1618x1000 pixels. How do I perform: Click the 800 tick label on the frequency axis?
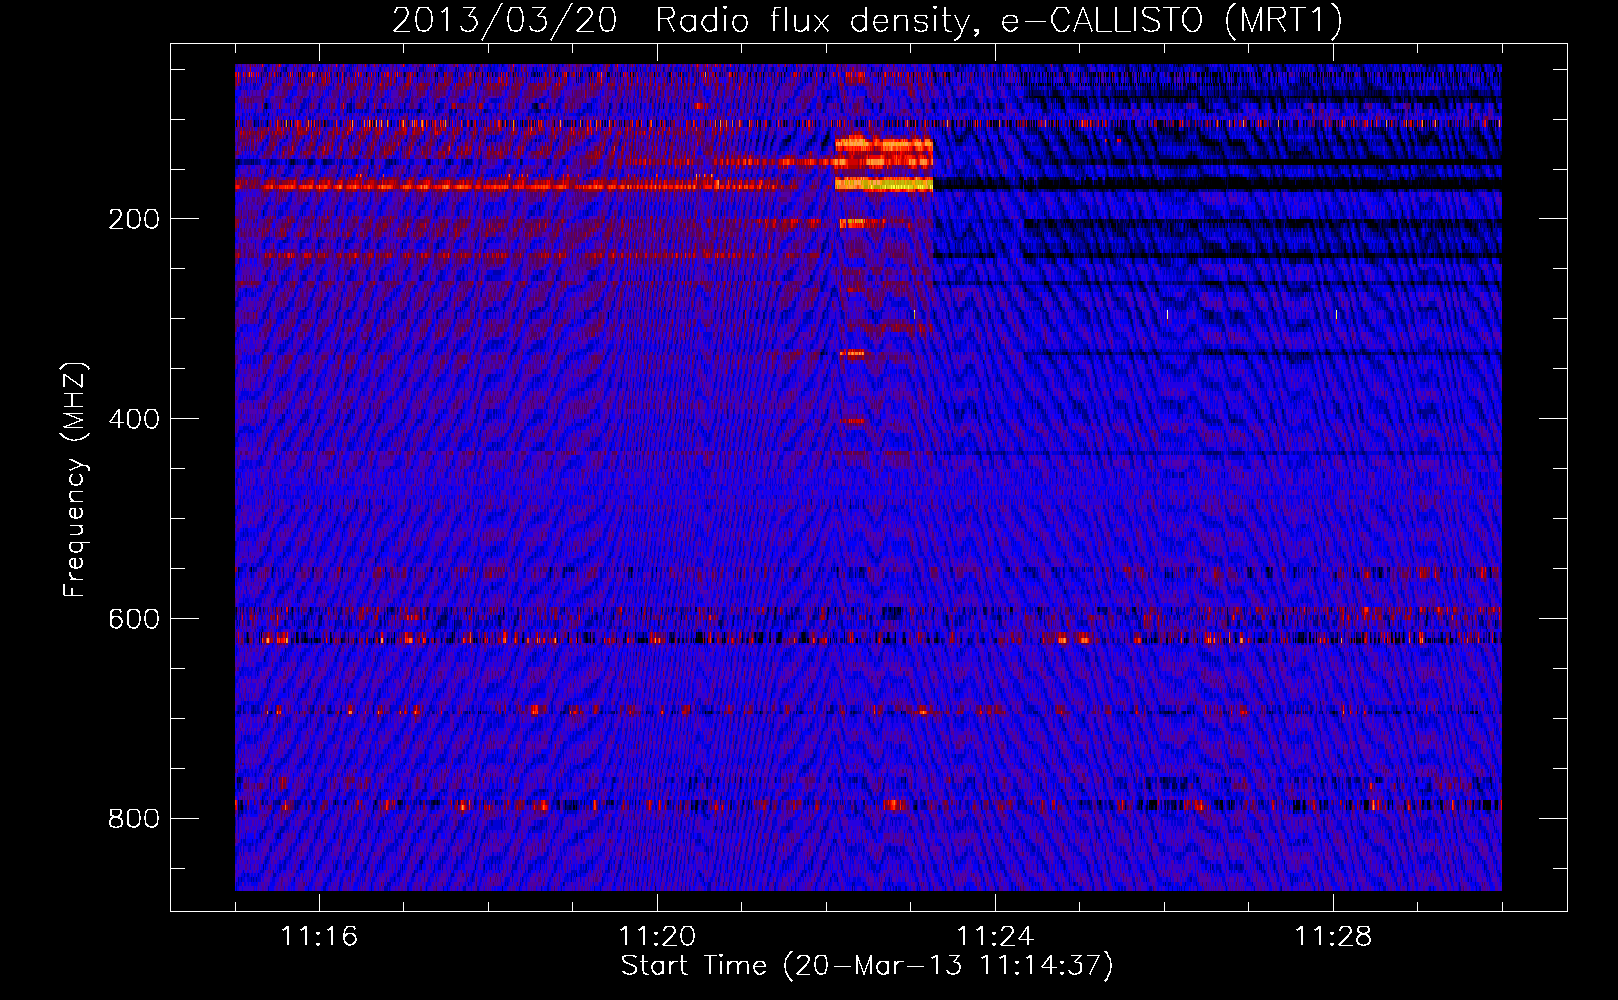pos(134,819)
